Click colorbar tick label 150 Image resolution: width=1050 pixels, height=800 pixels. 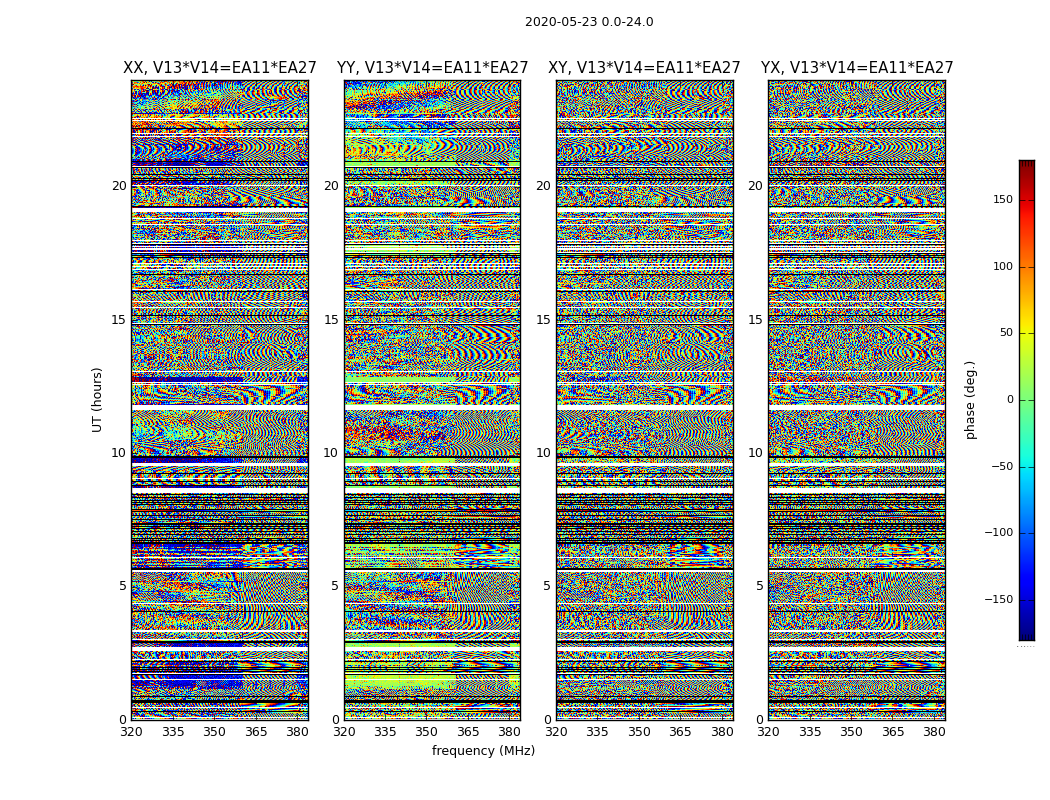tap(1002, 199)
